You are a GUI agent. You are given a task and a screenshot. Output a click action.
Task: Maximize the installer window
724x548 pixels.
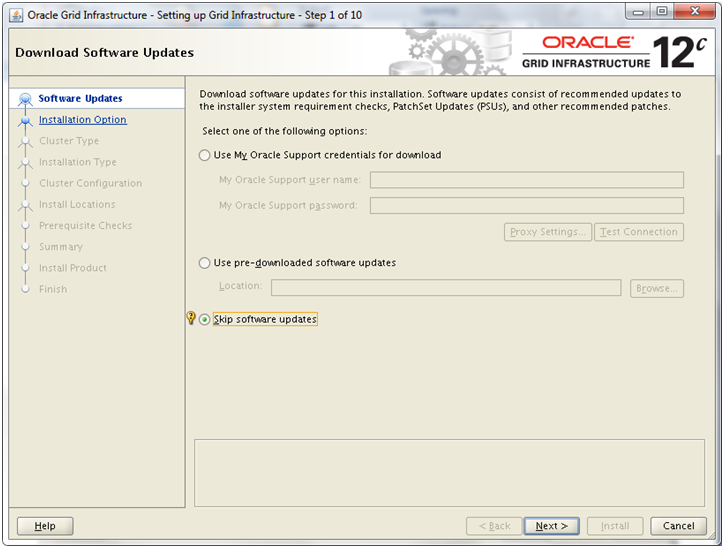coord(662,12)
